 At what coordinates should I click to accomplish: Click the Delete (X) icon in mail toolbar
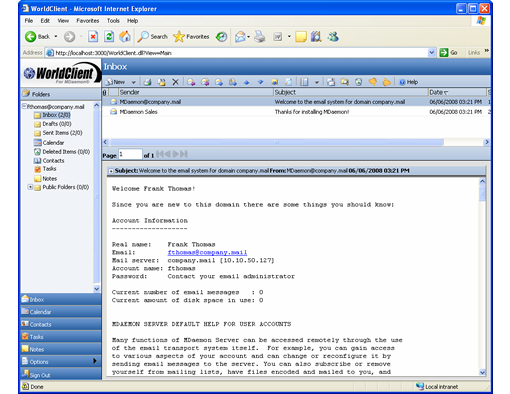[x=175, y=82]
